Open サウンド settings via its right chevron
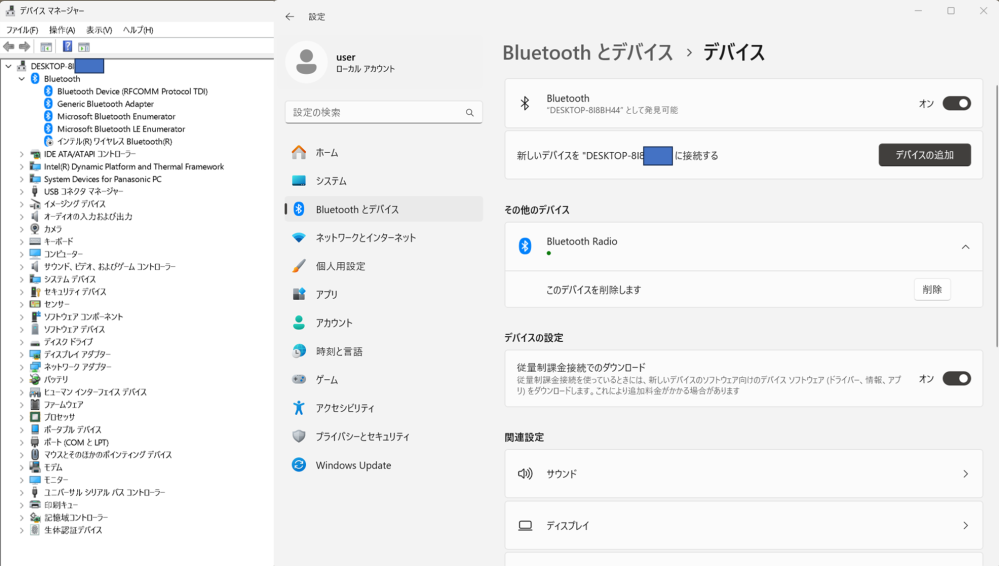The image size is (999, 566). click(966, 474)
